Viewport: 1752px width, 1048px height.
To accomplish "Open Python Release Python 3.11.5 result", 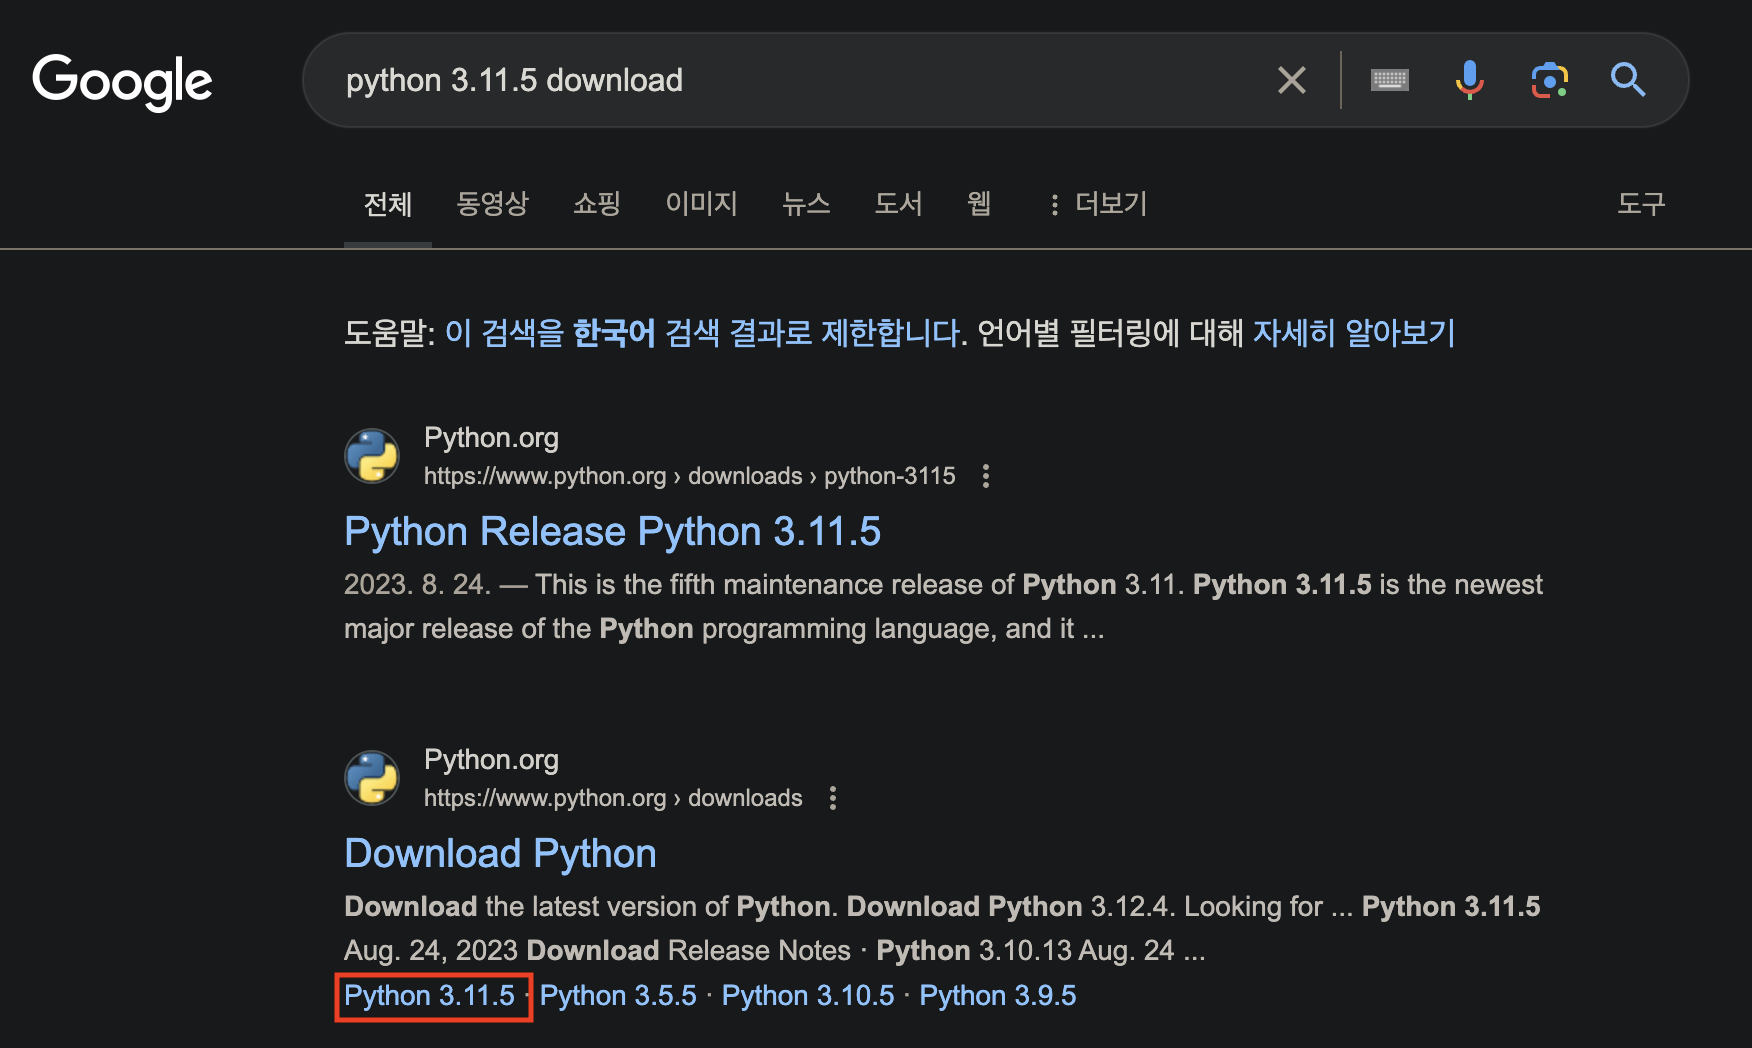I will point(612,531).
